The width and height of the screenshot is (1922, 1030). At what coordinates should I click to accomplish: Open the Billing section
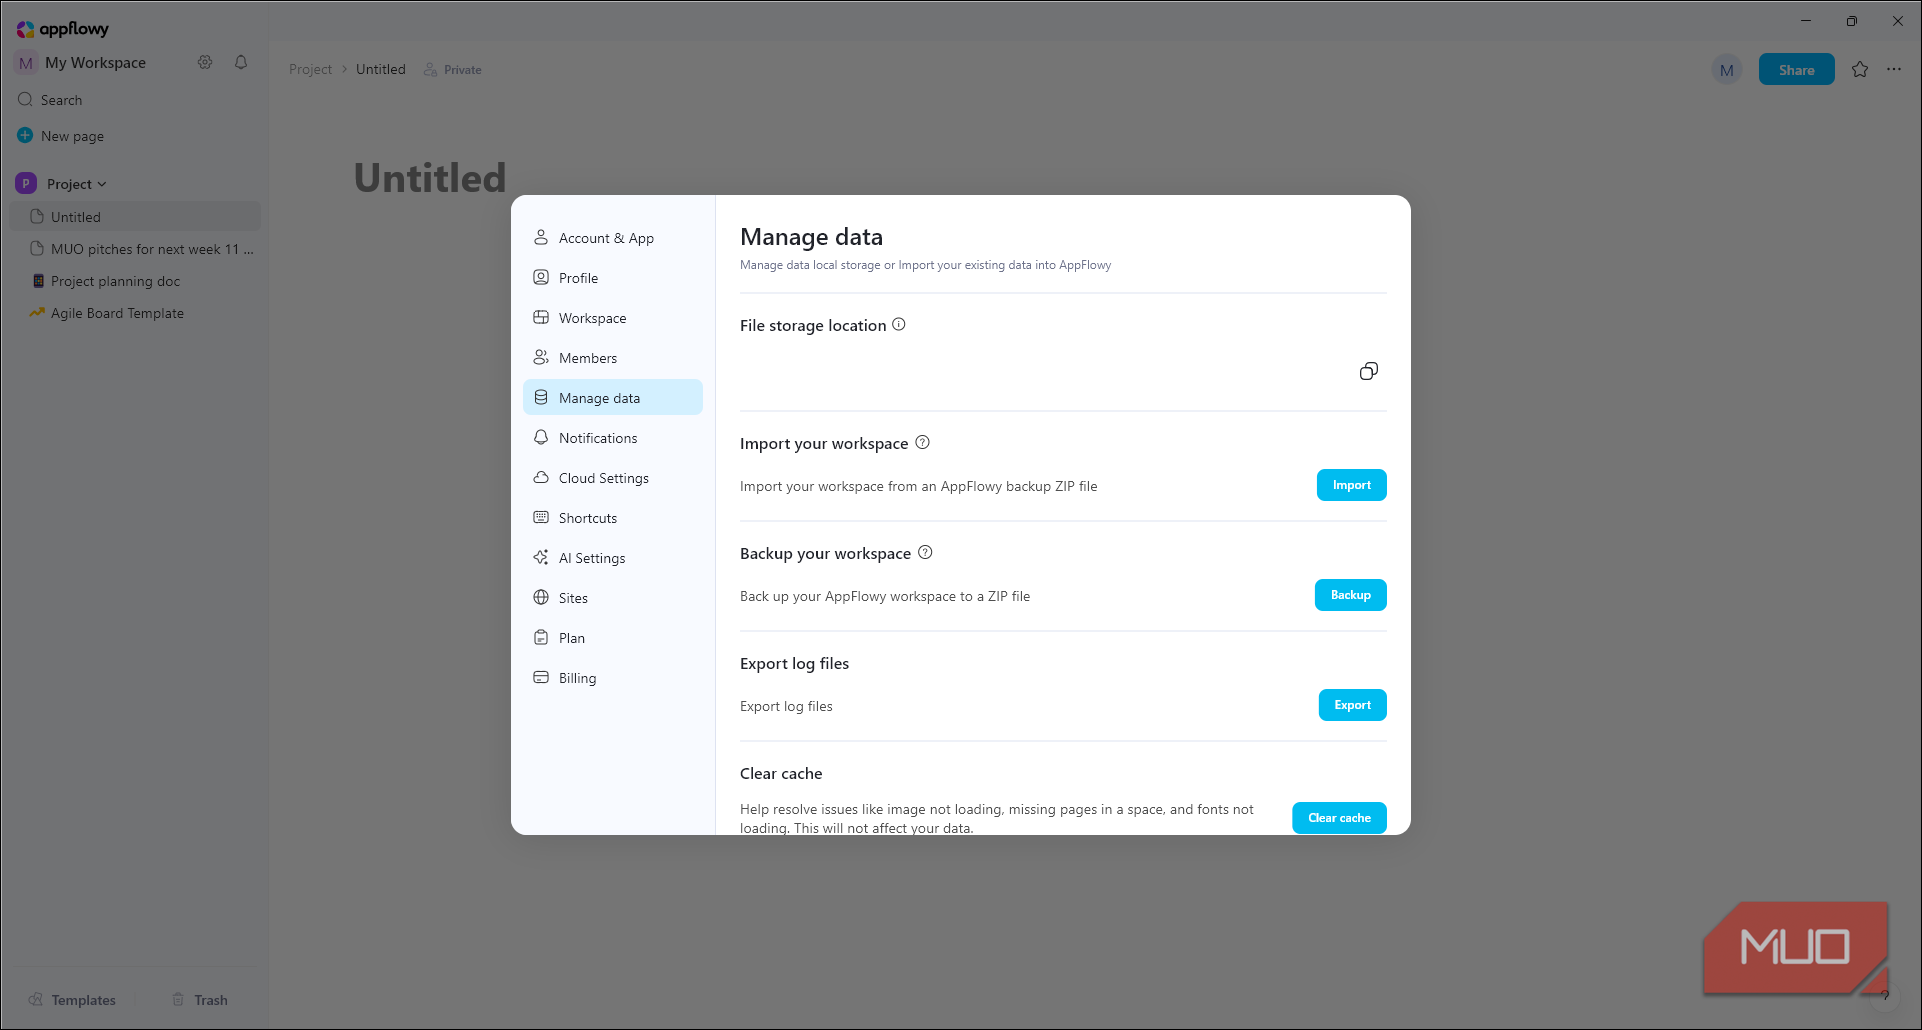click(x=613, y=678)
